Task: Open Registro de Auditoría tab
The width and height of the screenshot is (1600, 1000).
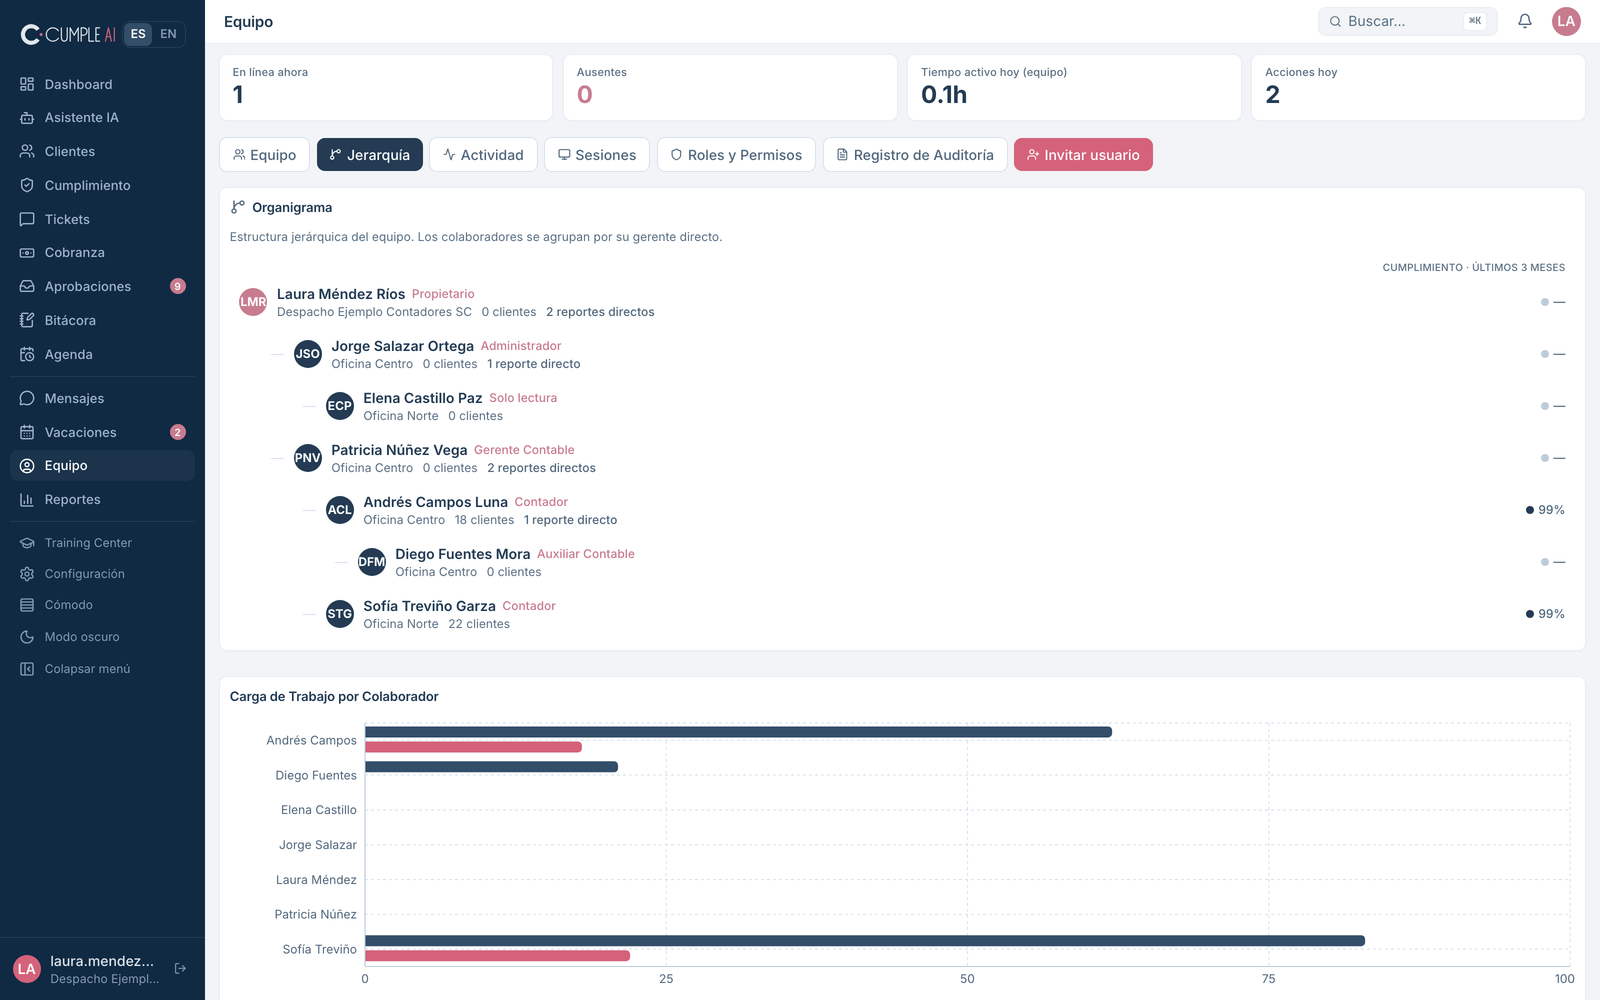Action: 915,155
